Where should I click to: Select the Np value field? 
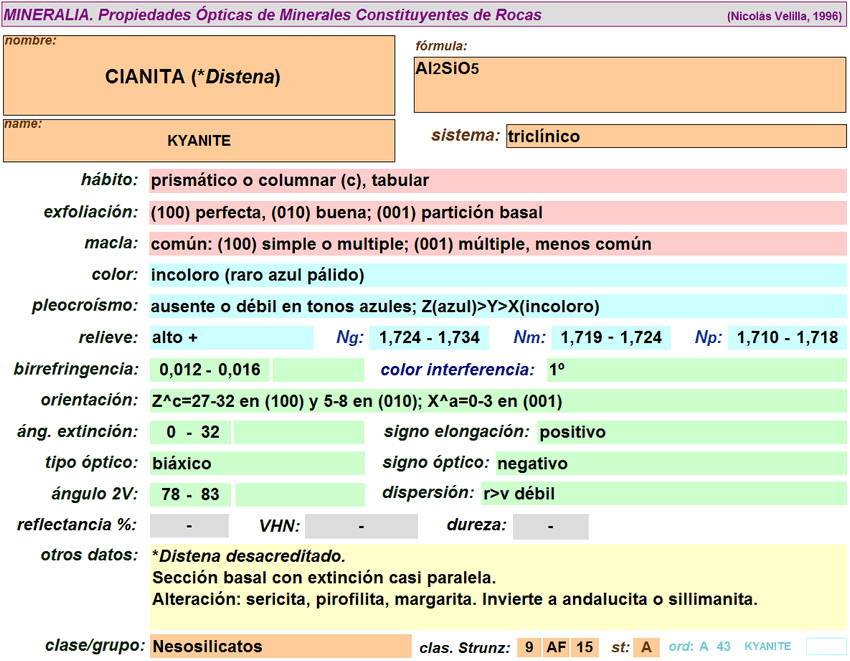(787, 338)
